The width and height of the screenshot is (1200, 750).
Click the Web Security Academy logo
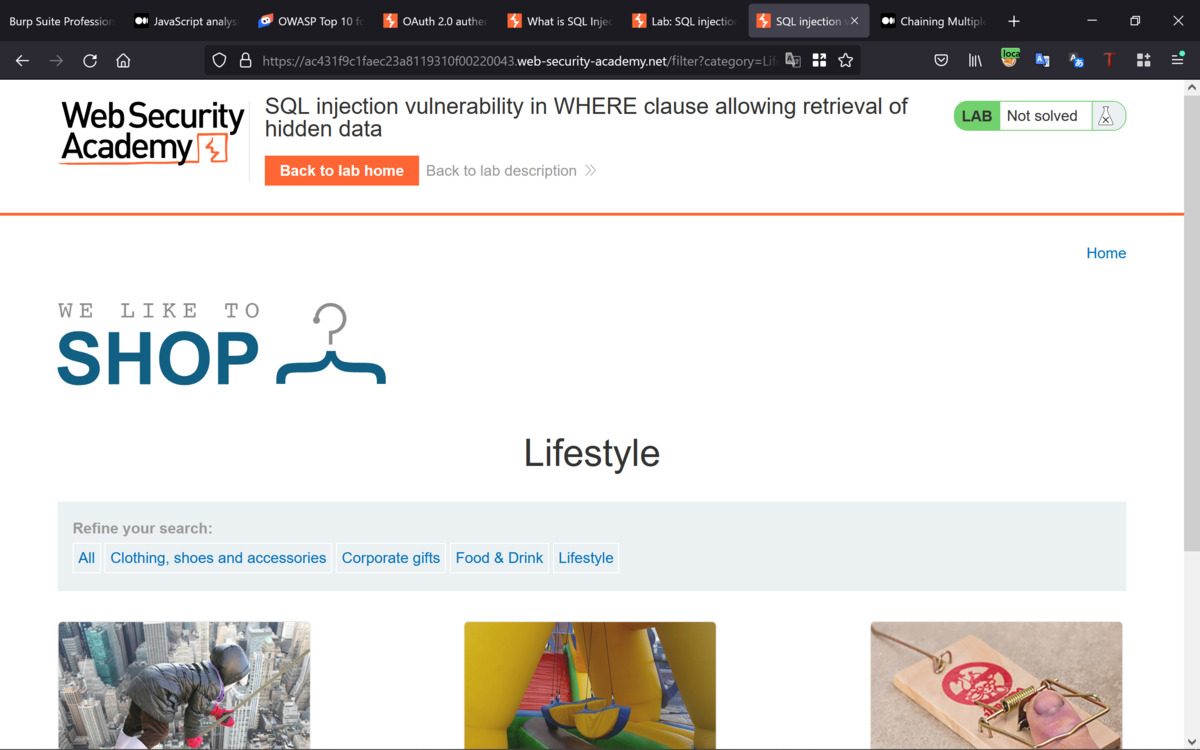[x=152, y=132]
